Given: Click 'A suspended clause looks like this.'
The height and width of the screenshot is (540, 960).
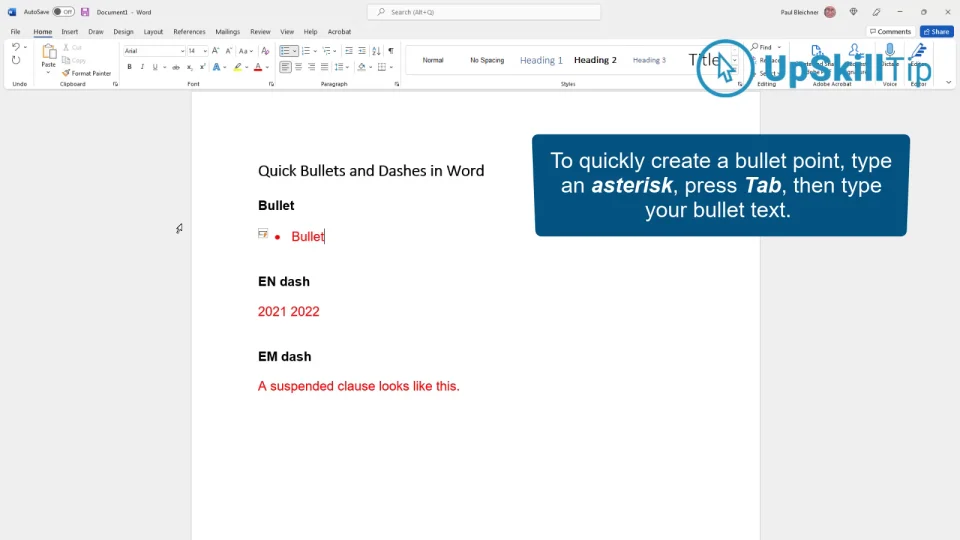Looking at the screenshot, I should pyautogui.click(x=358, y=386).
